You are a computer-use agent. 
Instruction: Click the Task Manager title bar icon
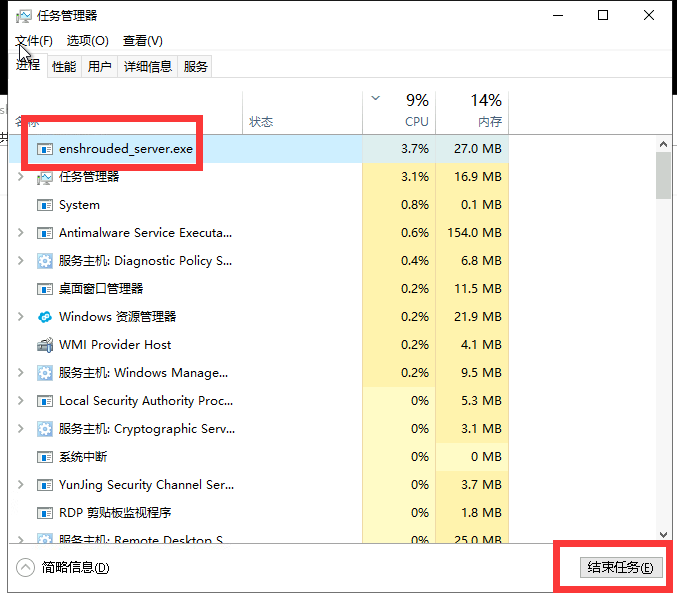(24, 16)
